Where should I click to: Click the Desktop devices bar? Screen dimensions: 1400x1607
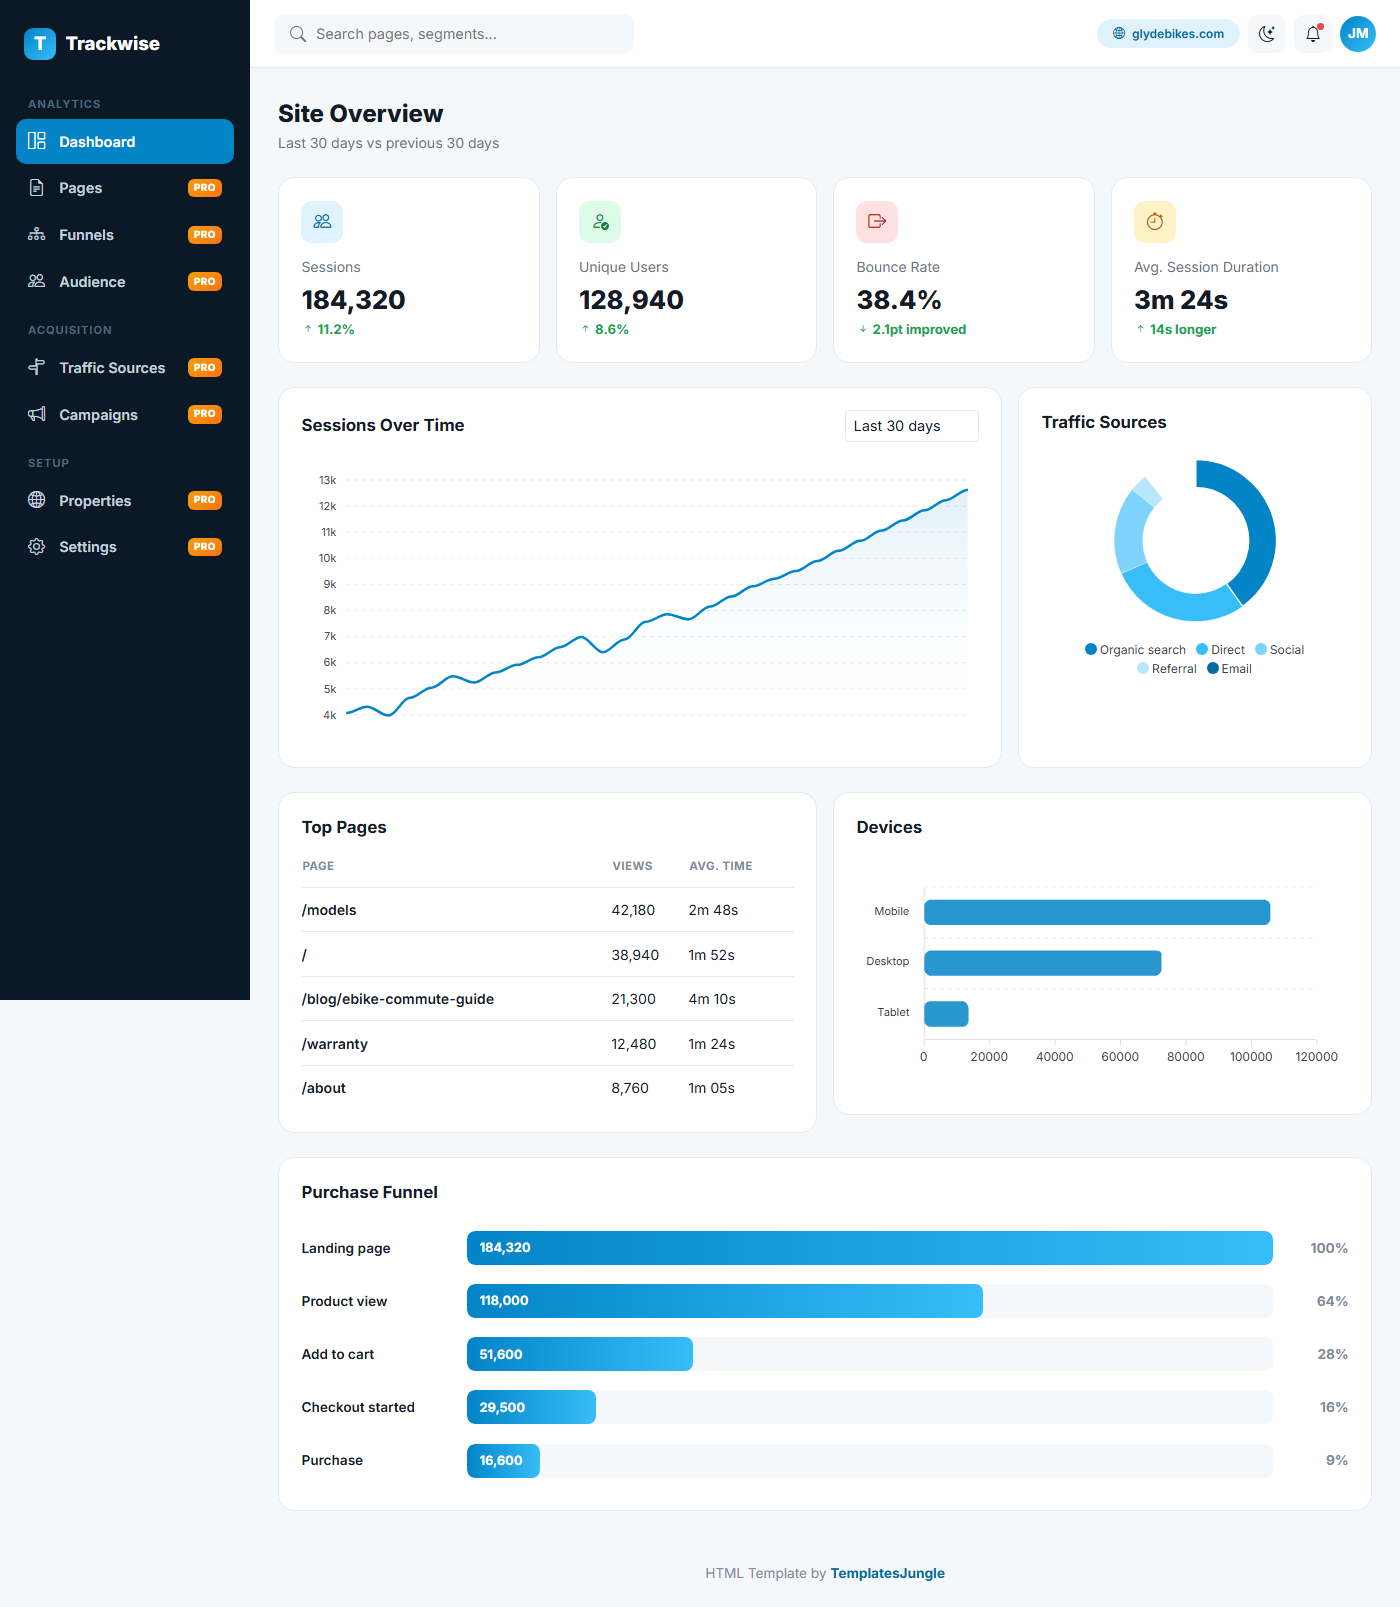[x=1043, y=963]
